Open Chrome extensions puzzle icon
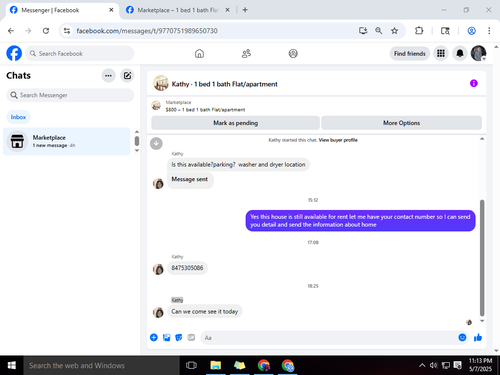This screenshot has width=500, height=375. (x=419, y=31)
